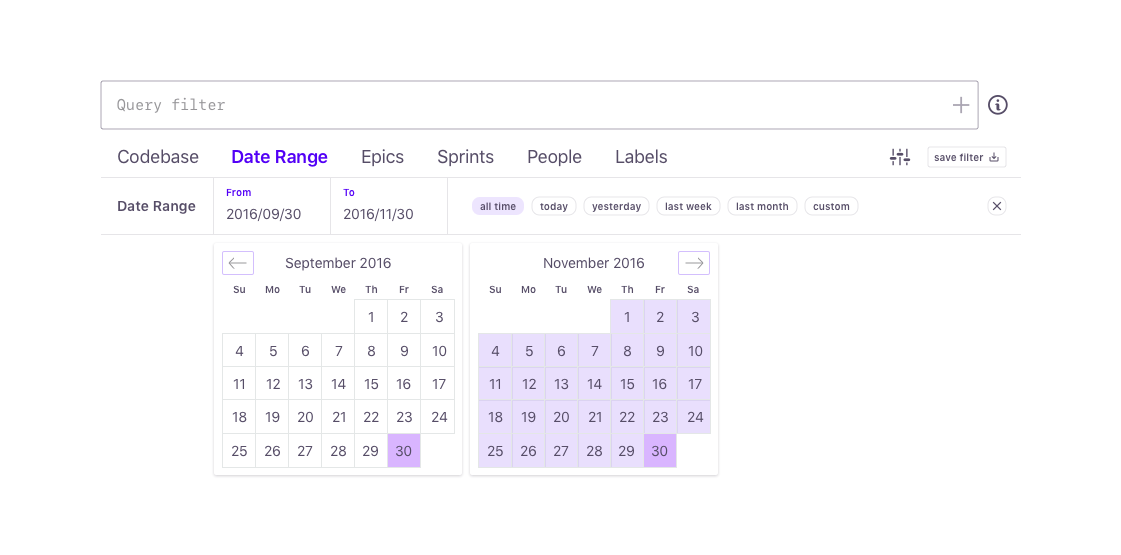The height and width of the screenshot is (555, 1121).
Task: Click the save filter button
Action: 966,157
